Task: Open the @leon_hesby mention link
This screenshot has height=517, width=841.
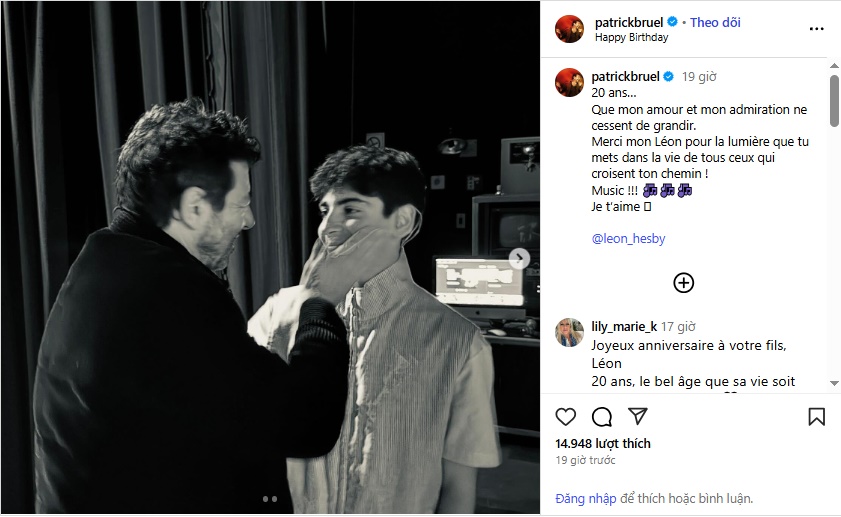Action: (x=629, y=239)
